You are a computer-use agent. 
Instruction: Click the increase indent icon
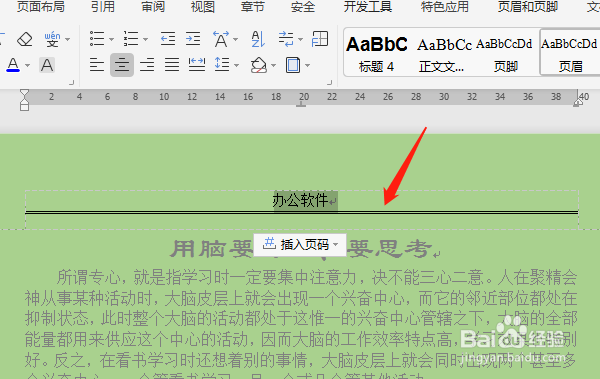193,39
